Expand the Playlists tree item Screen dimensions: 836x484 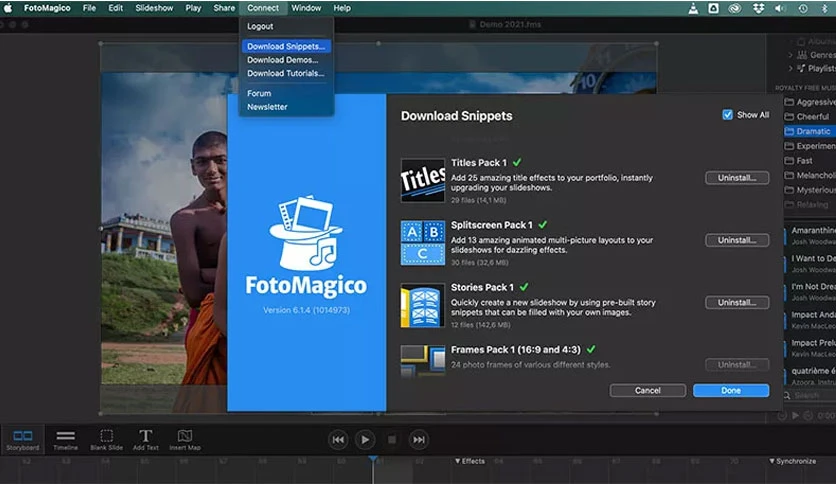click(790, 68)
